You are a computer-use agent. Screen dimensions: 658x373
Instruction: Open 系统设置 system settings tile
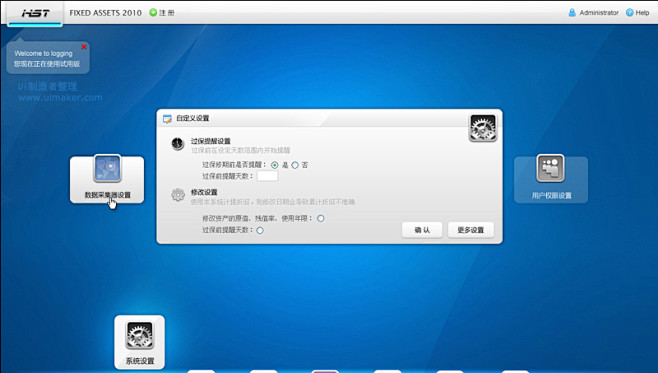click(139, 342)
